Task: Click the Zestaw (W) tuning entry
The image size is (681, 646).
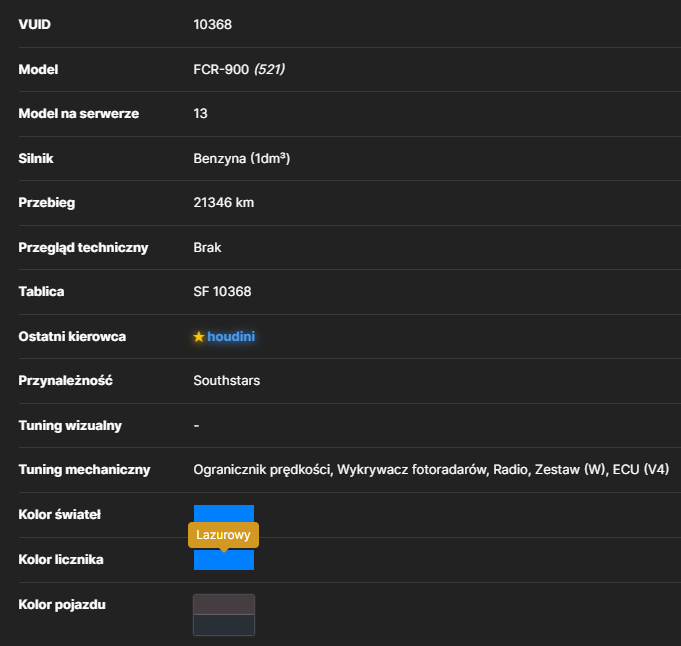Action: (571, 470)
